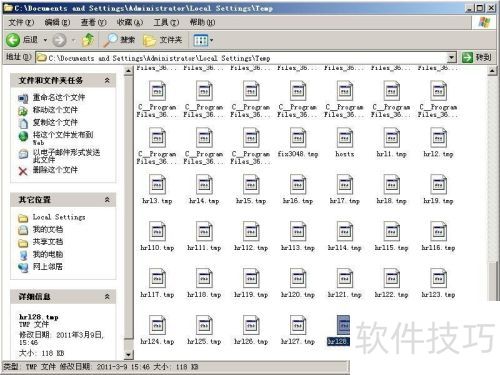Open the 查看(V) menu
Image resolution: width=500 pixels, height=375 pixels.
click(93, 22)
